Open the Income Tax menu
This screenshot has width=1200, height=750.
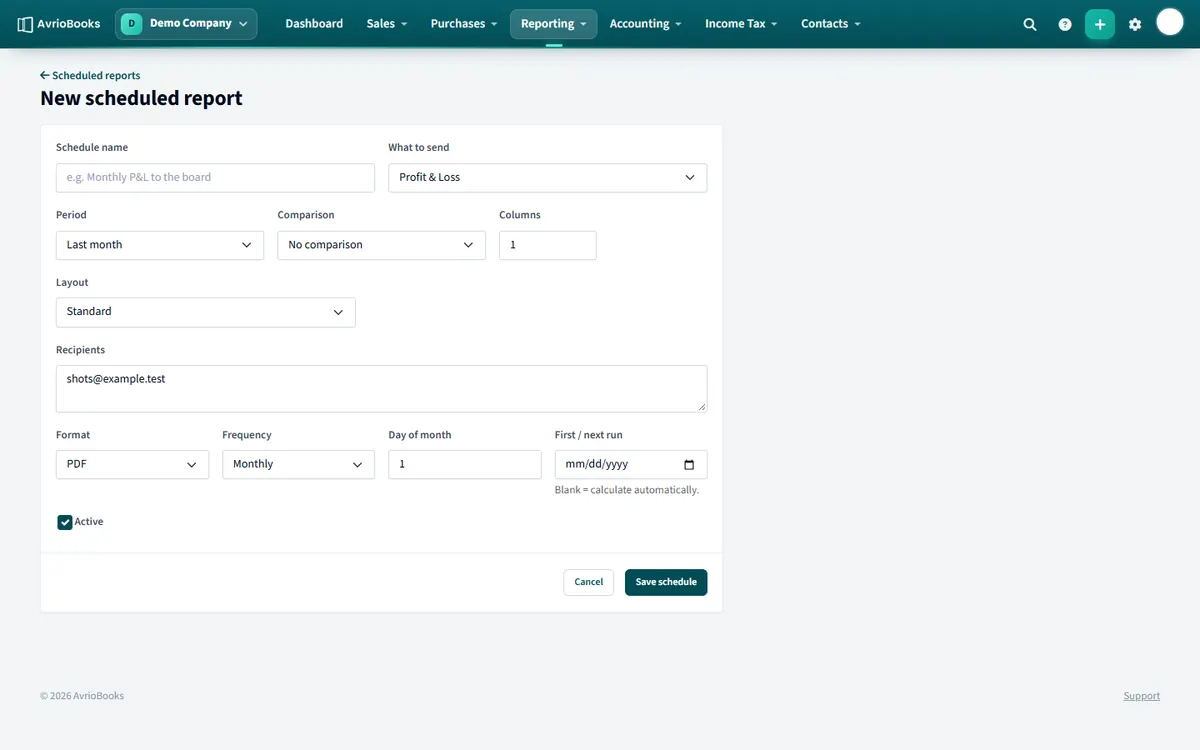click(741, 24)
